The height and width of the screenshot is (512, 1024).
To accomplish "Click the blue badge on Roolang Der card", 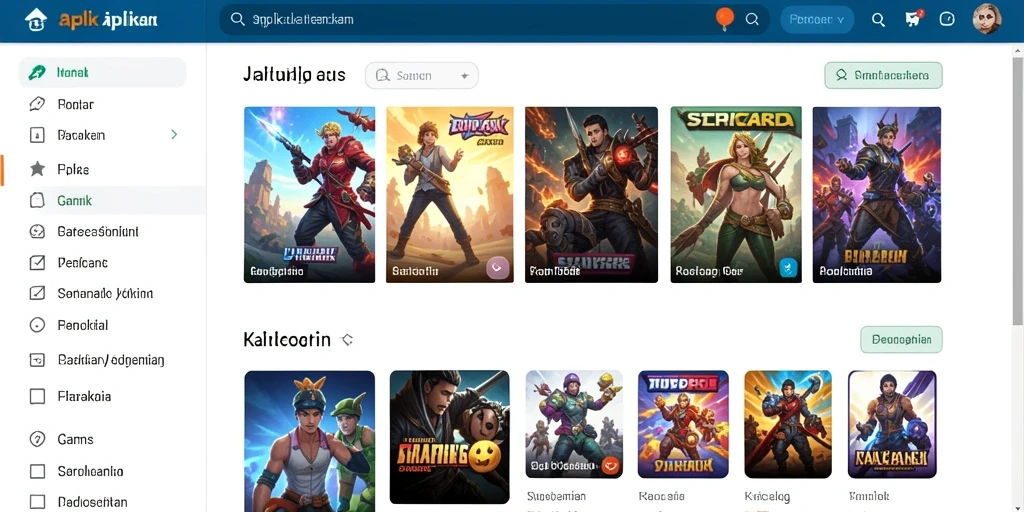I will point(789,267).
